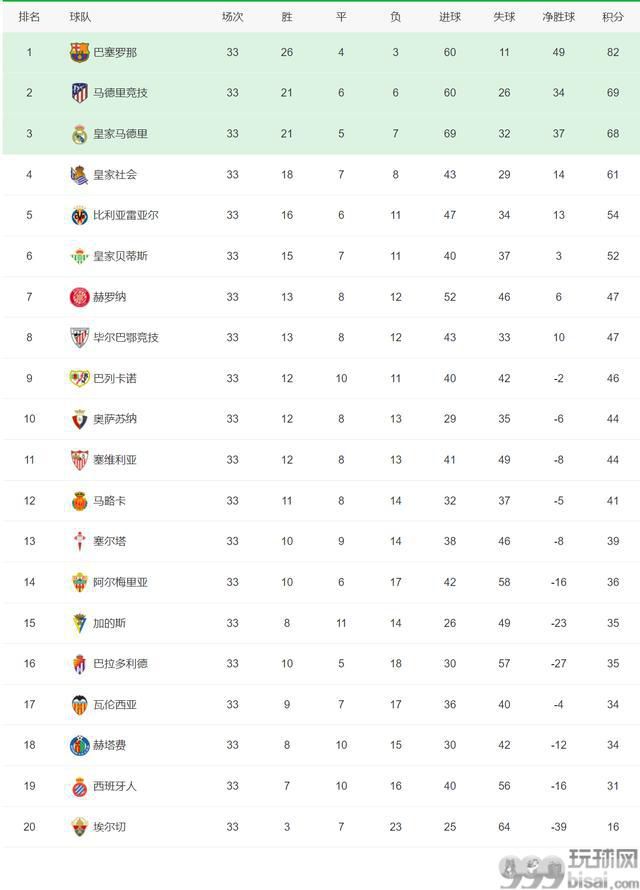
Task: Open team link 皇家贝蒂斯
Action: [x=120, y=256]
